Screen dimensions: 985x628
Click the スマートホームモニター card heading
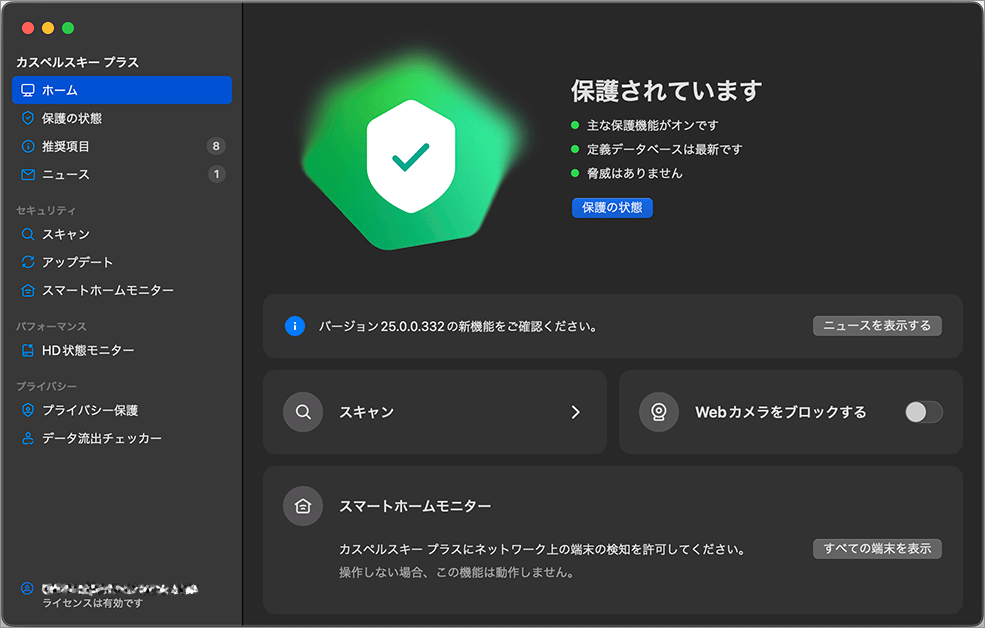pyautogui.click(x=415, y=506)
